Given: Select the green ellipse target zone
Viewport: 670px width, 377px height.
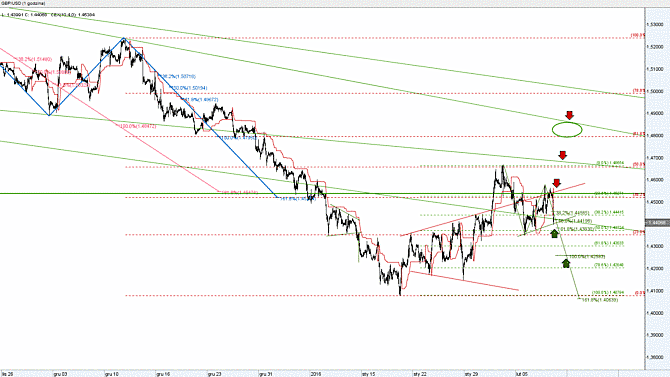Looking at the screenshot, I should pos(567,129).
